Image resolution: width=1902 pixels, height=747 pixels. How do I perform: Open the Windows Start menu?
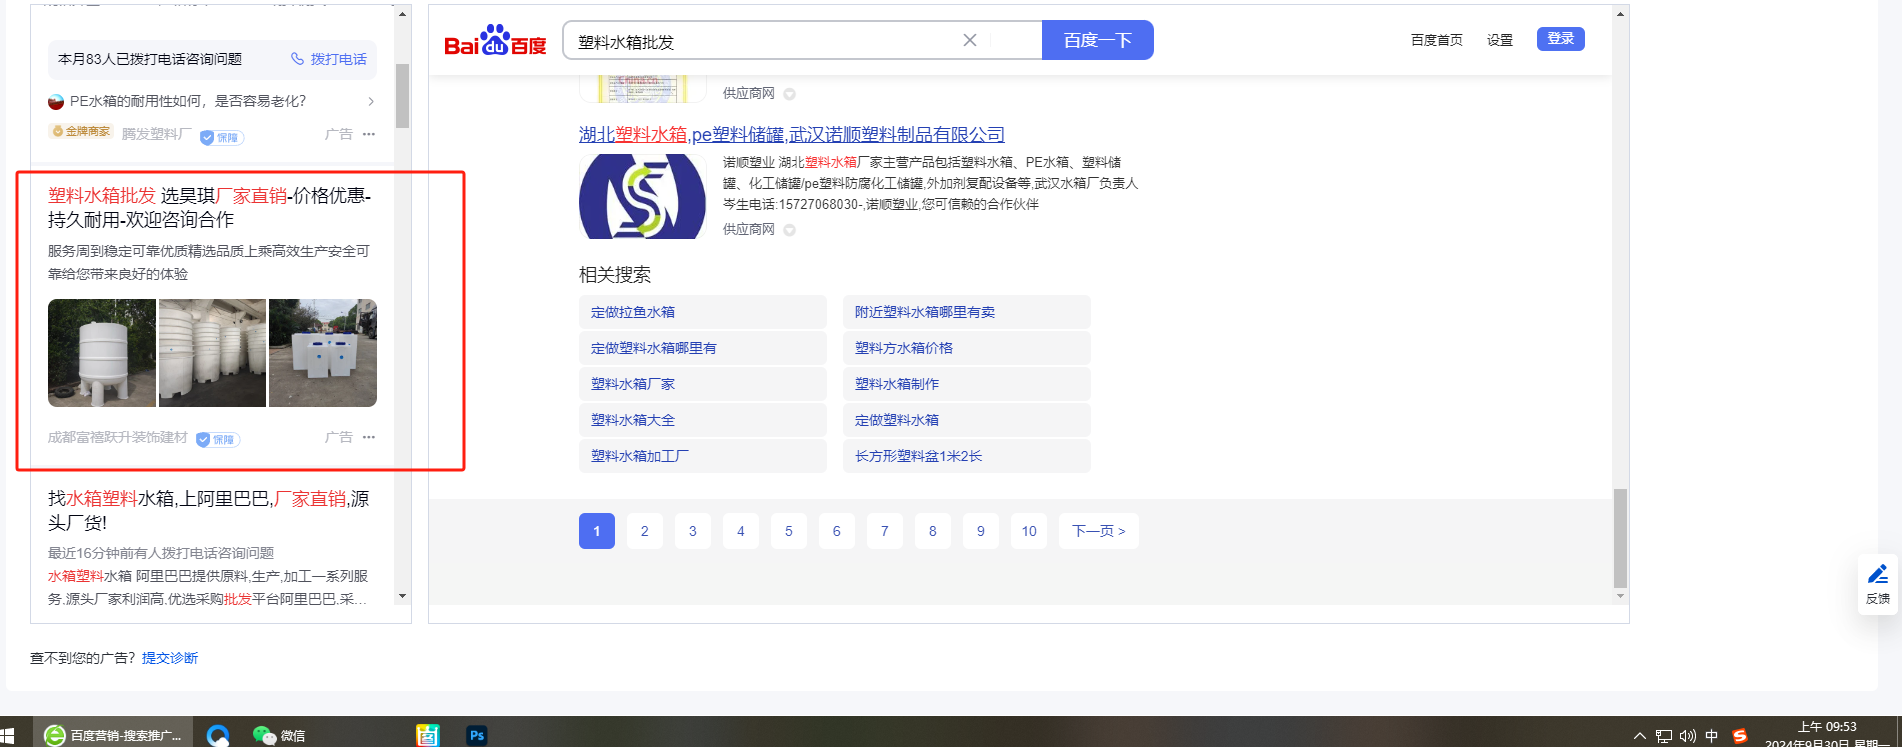click(8, 736)
